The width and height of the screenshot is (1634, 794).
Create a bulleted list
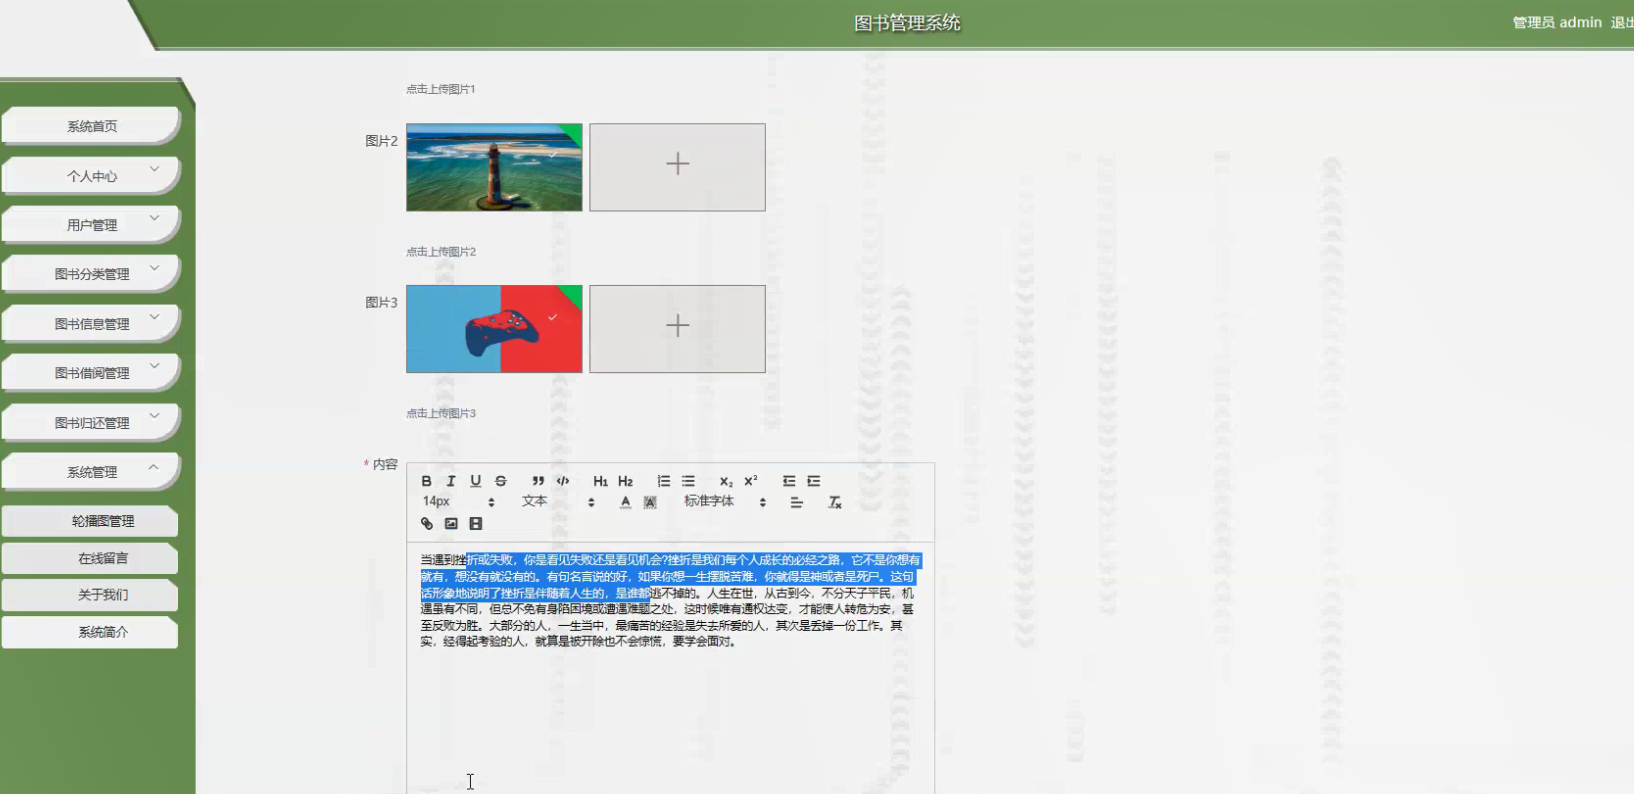pos(688,481)
